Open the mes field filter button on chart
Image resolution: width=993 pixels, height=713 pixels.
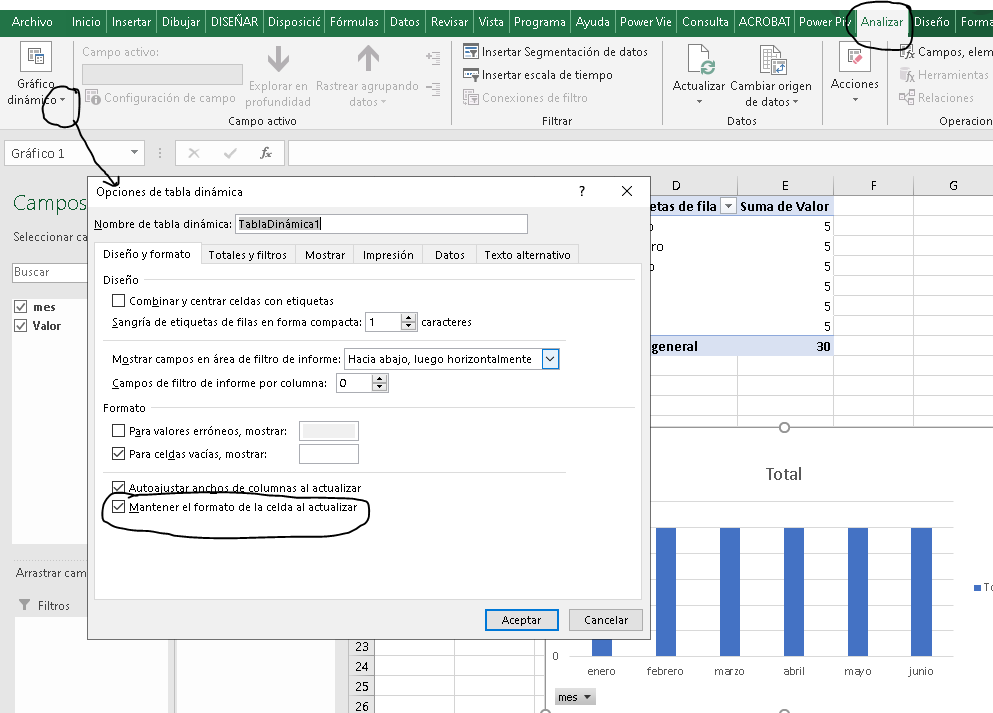click(x=575, y=697)
